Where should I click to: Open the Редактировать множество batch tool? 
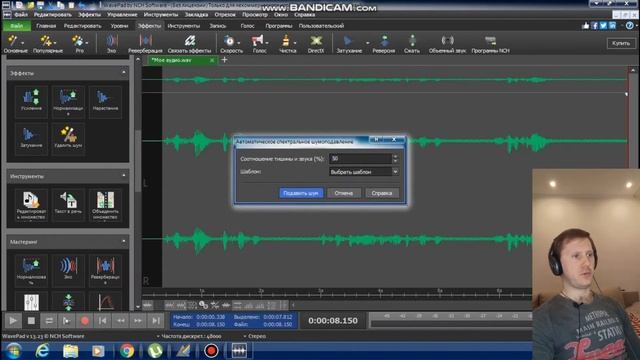[31, 205]
